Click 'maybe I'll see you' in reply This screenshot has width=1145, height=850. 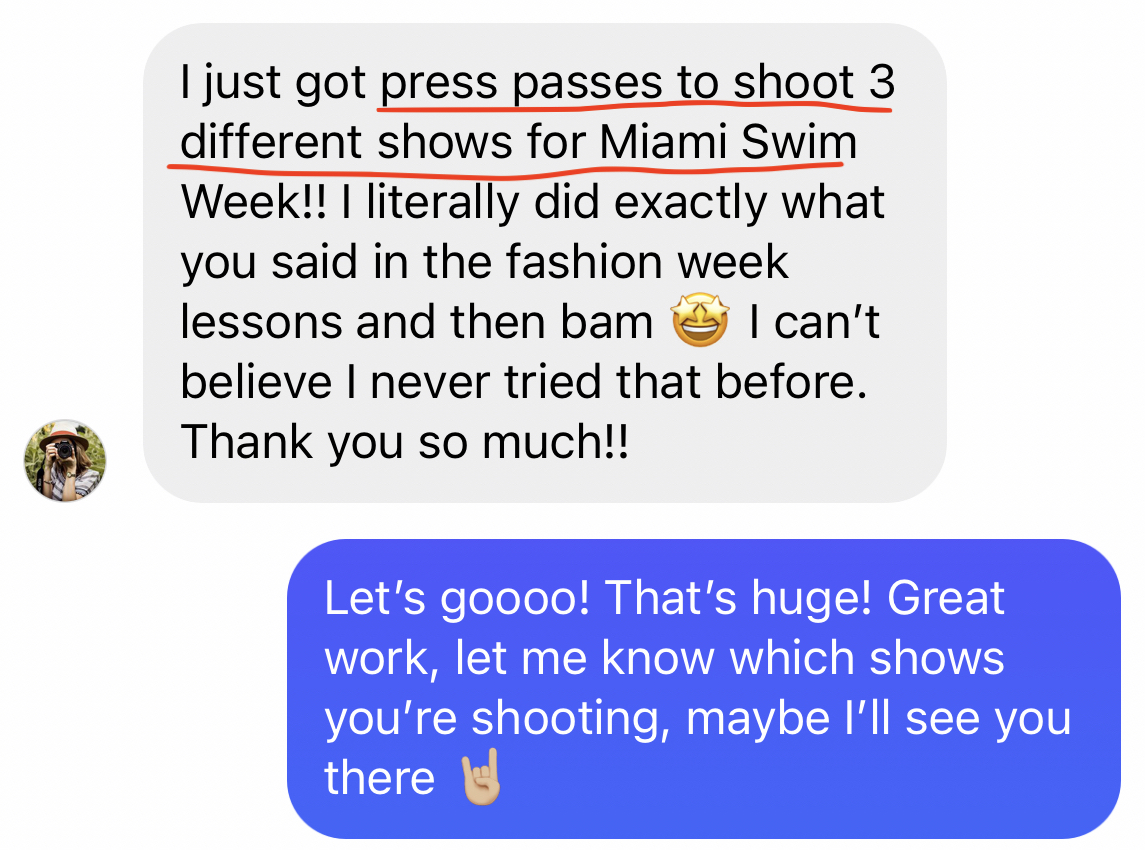878,720
